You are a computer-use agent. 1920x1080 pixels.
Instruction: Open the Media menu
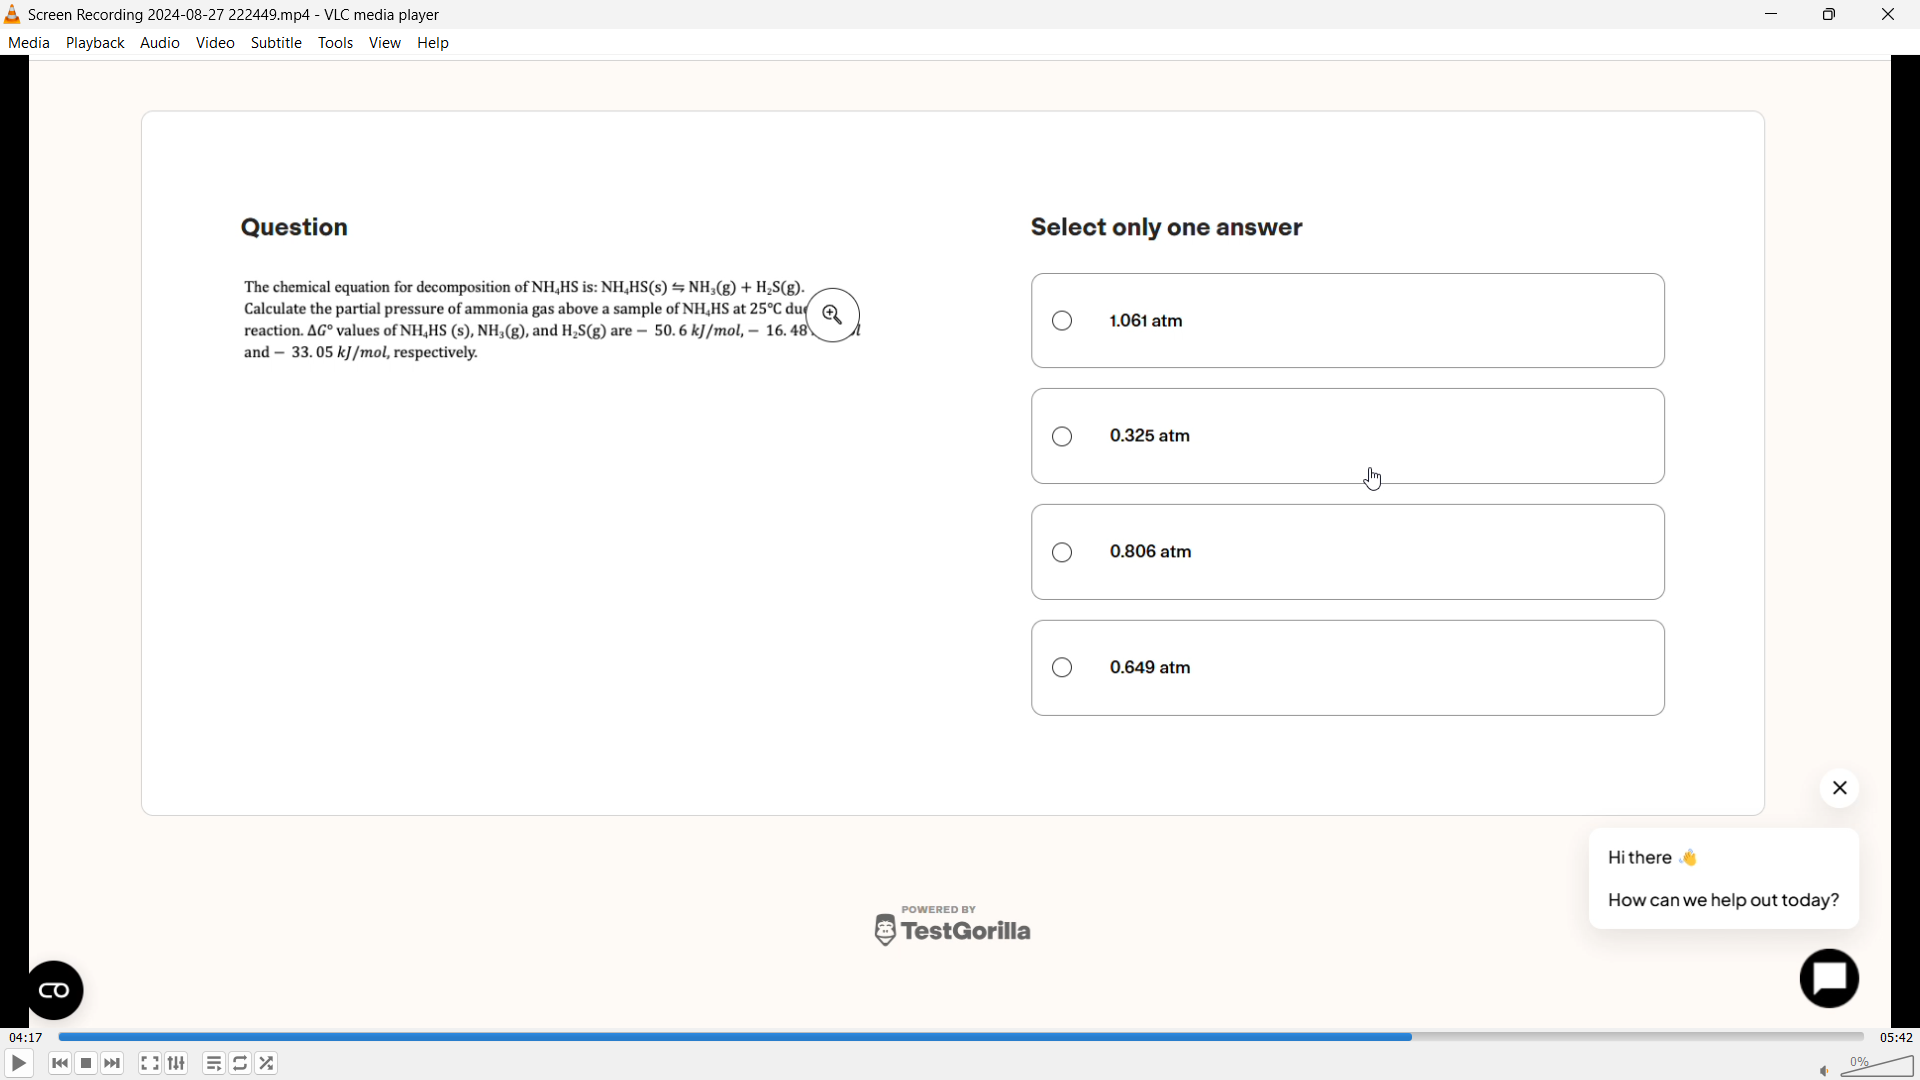pyautogui.click(x=29, y=43)
